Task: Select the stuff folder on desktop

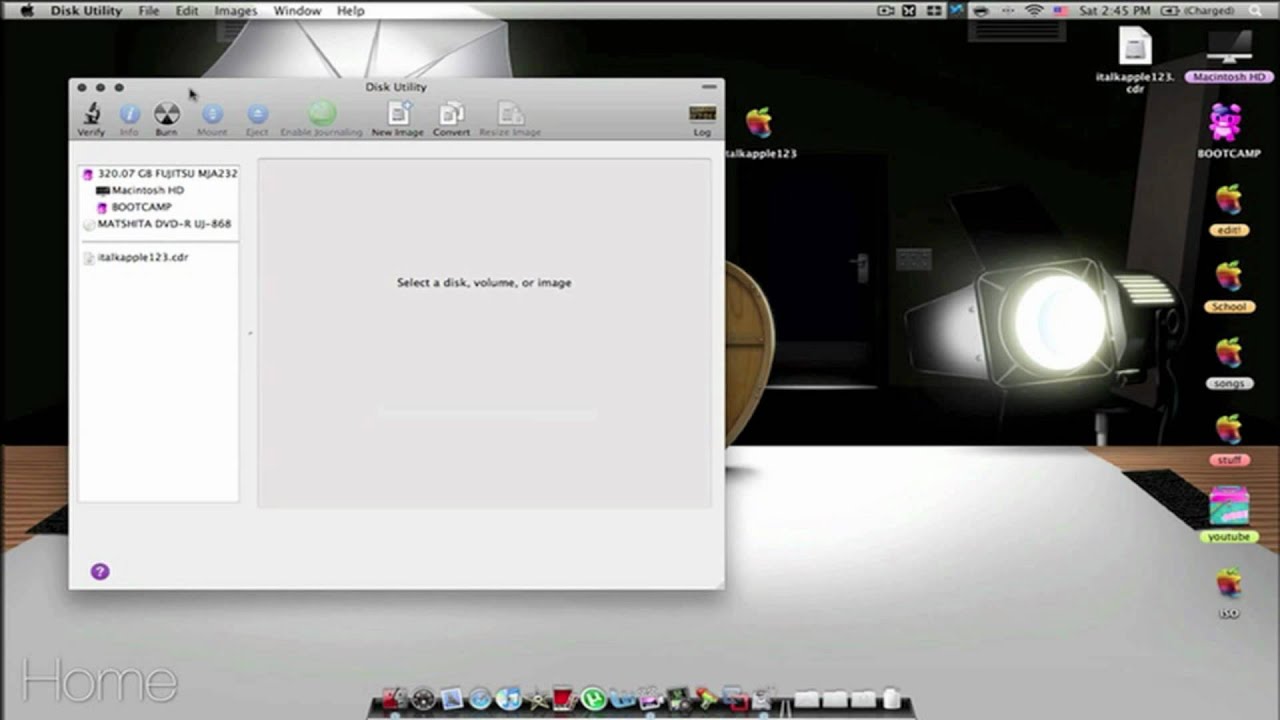Action: (1229, 440)
